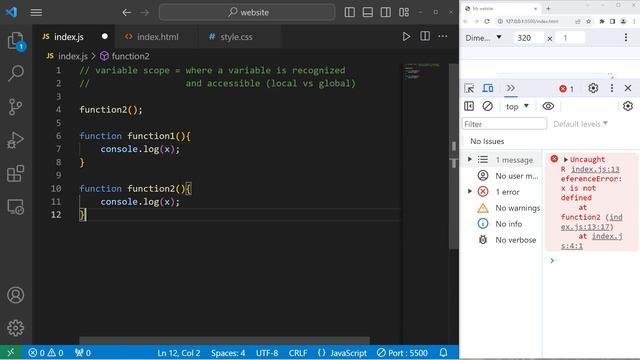The image size is (640, 360).
Task: Open the remote window status button
Action: 11,353
